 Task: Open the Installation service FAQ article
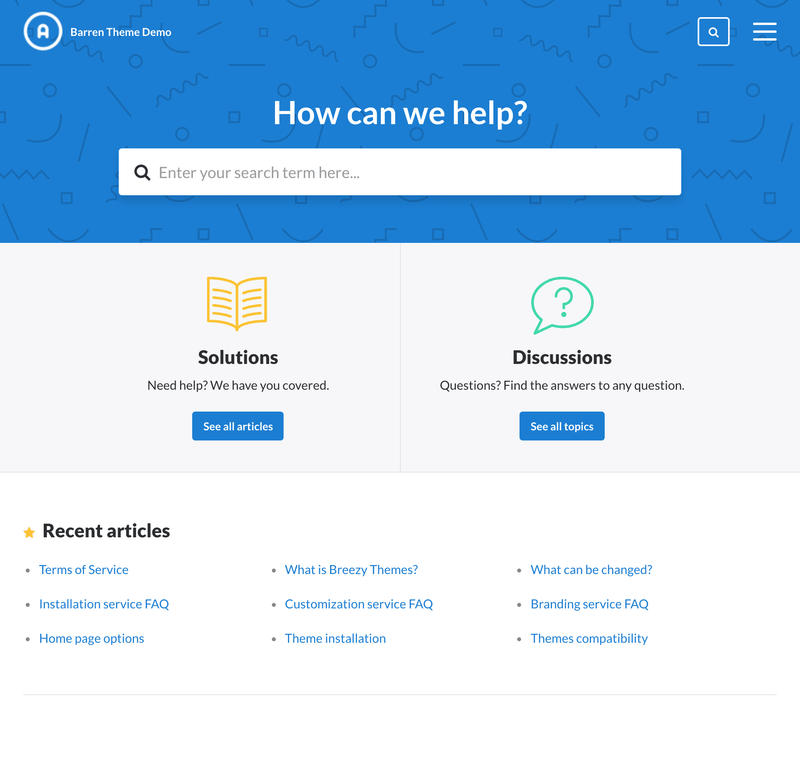tap(104, 604)
